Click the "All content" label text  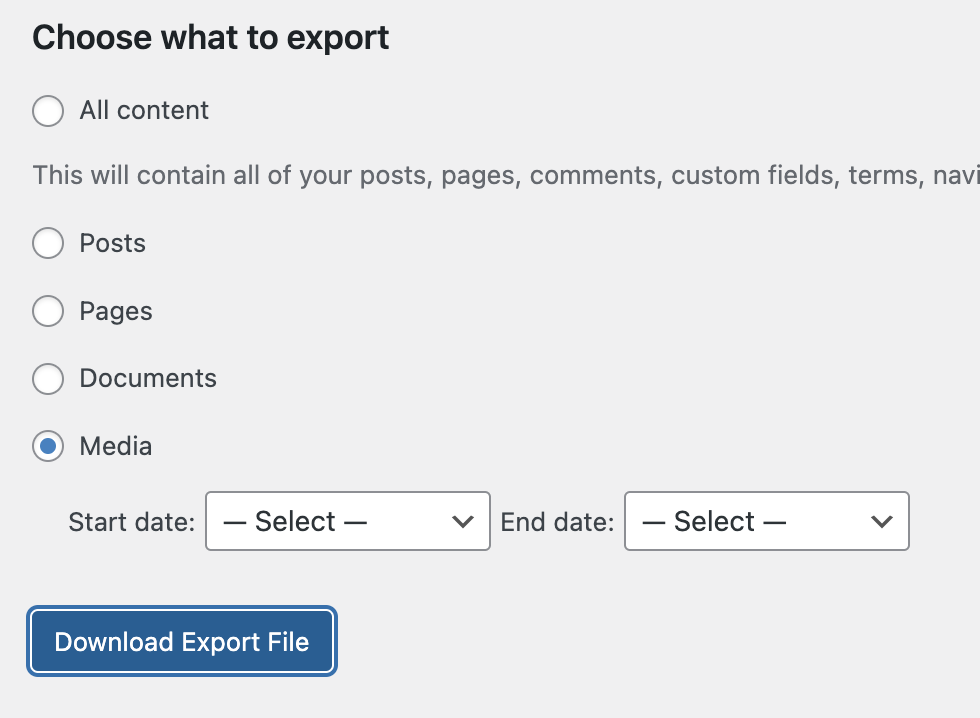(x=143, y=111)
